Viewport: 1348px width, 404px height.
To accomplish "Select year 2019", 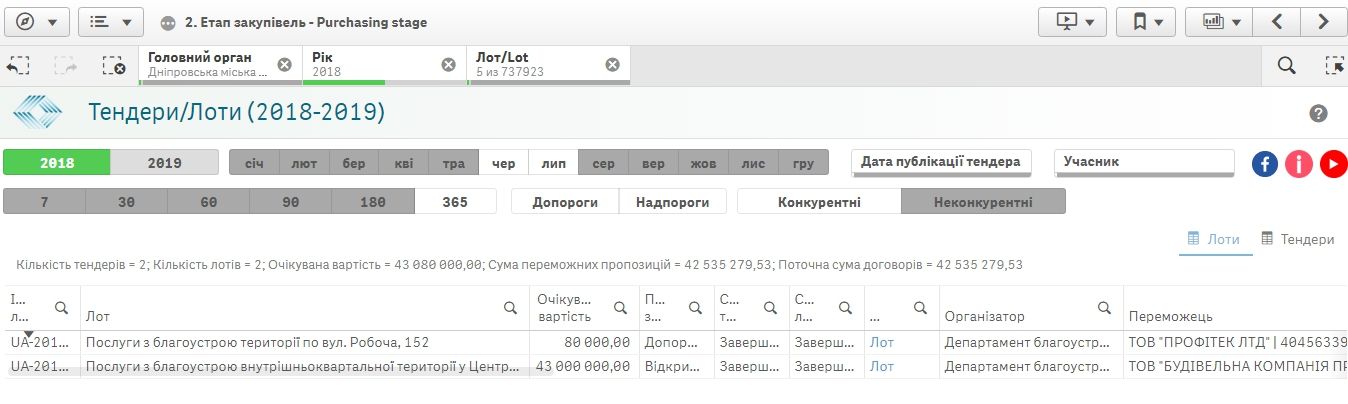I will (164, 163).
